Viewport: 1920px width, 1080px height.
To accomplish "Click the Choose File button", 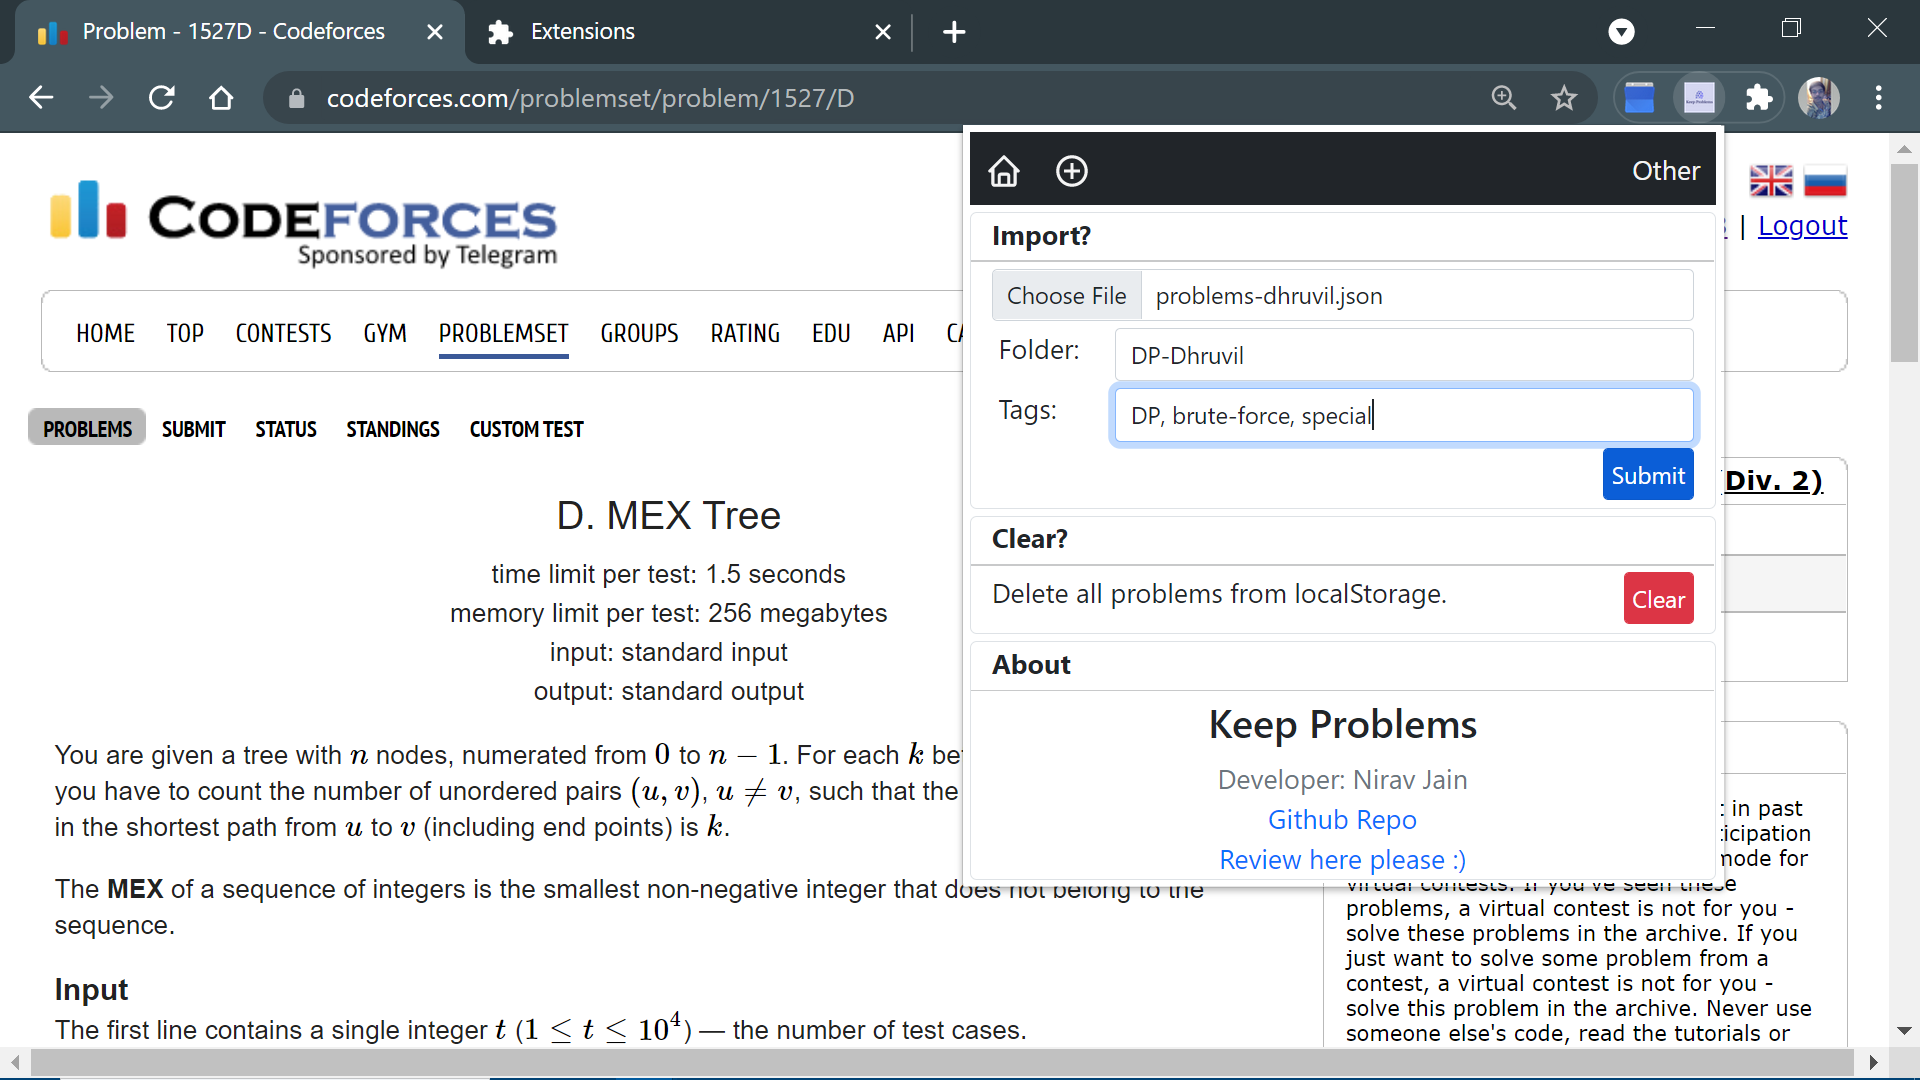I will (x=1066, y=296).
